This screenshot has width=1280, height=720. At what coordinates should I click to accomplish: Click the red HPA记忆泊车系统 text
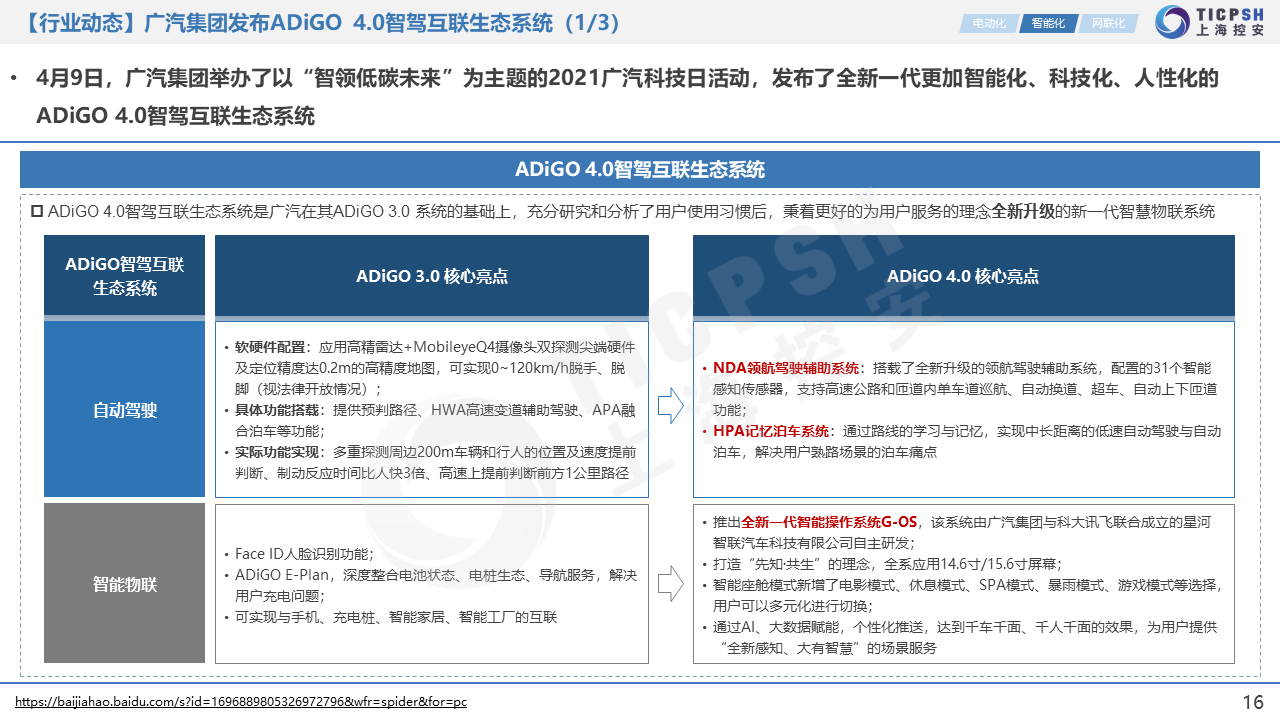click(770, 431)
